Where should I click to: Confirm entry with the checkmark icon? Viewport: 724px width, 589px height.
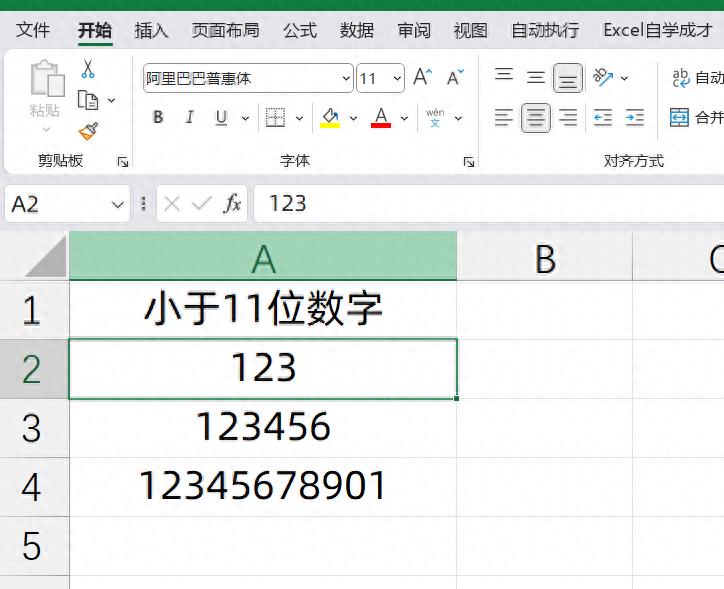click(201, 204)
